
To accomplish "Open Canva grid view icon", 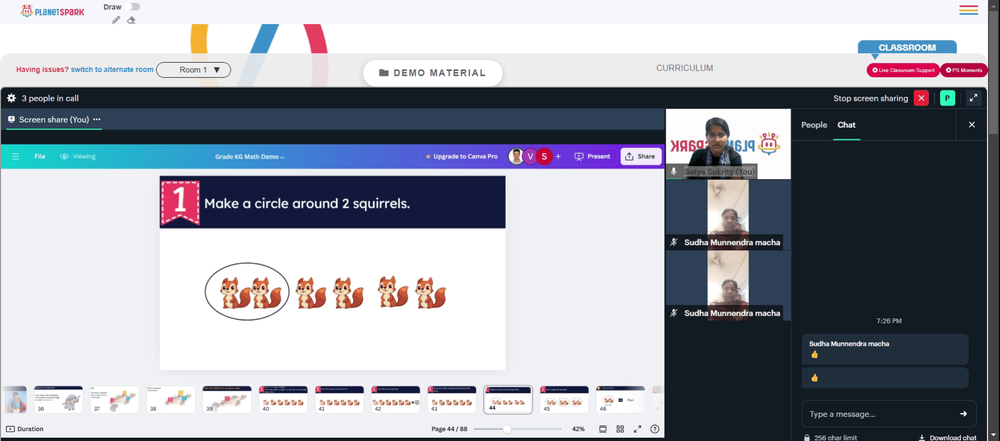I will [x=620, y=429].
